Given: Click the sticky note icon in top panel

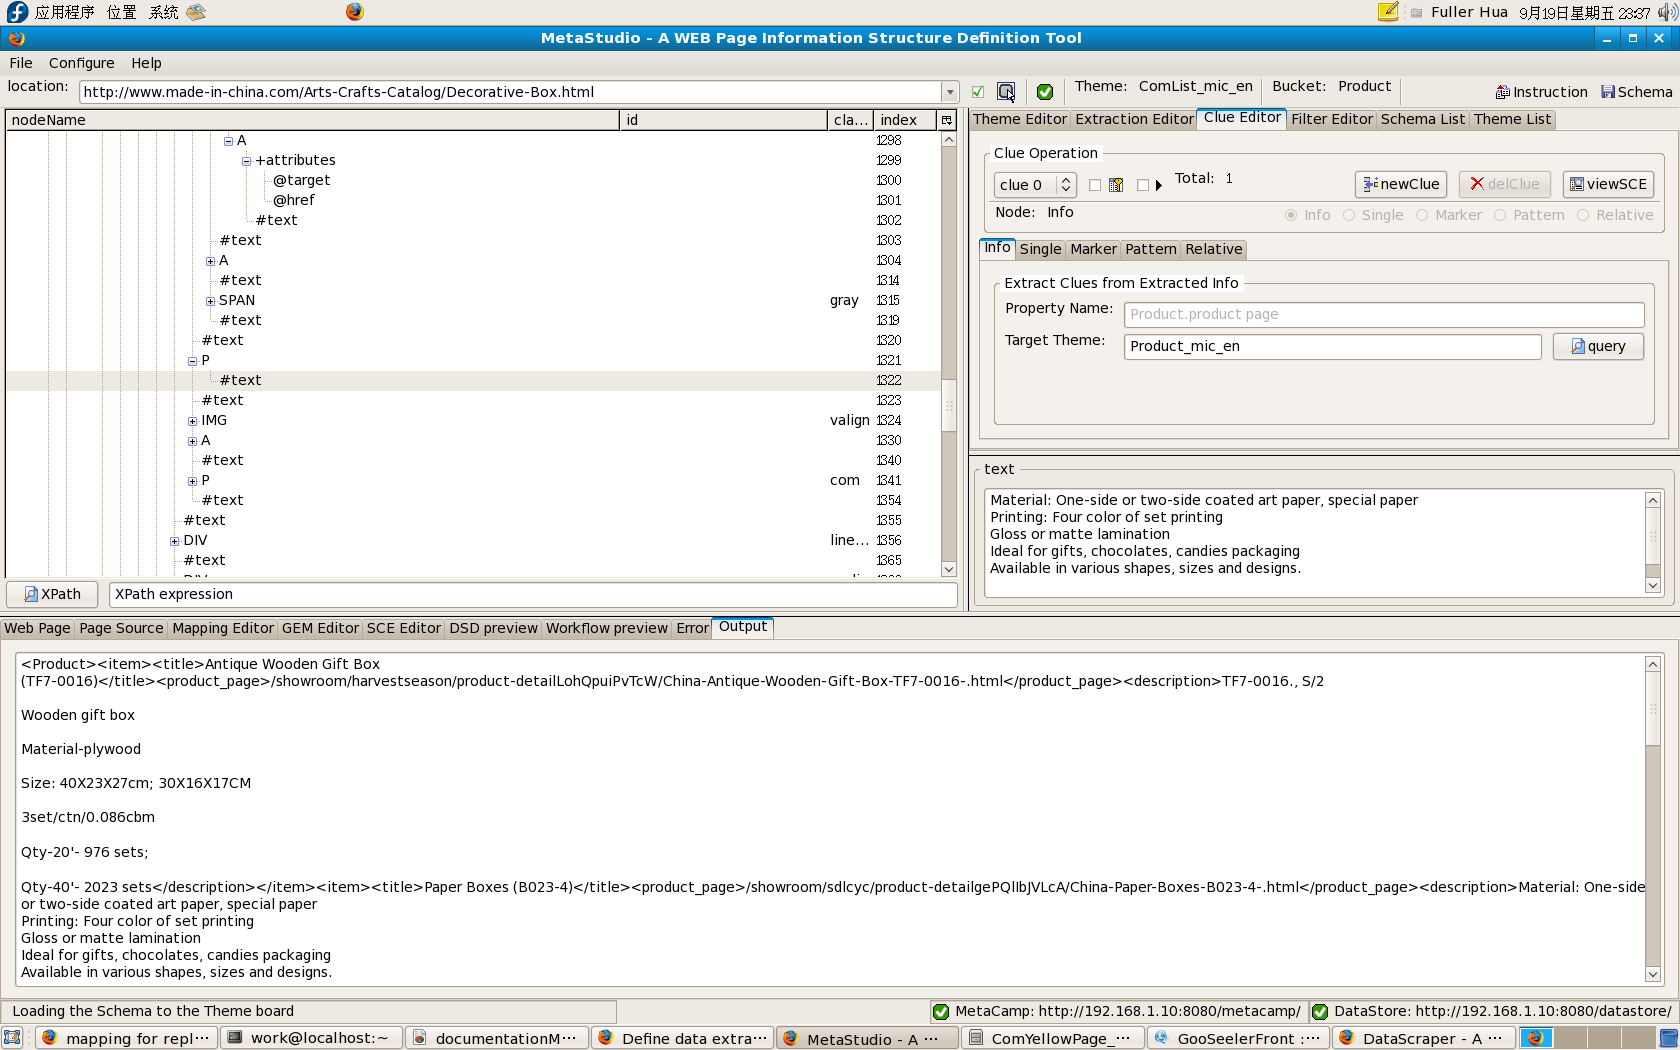Looking at the screenshot, I should pyautogui.click(x=1388, y=12).
